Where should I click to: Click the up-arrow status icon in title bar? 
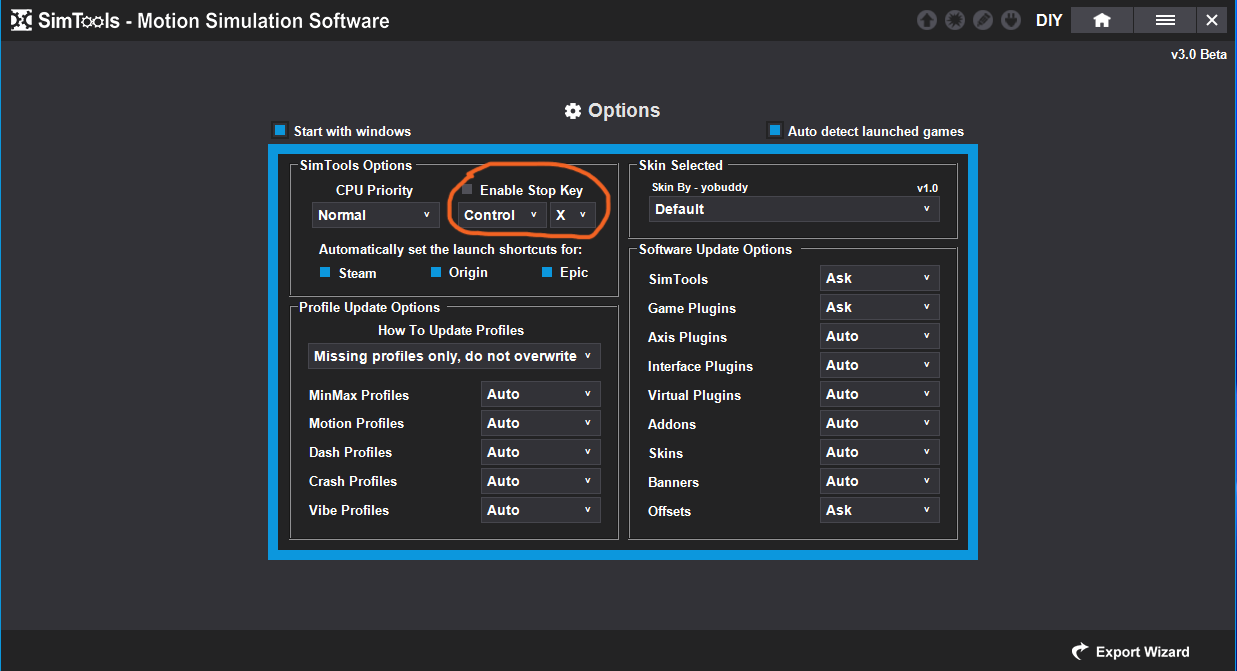pyautogui.click(x=927, y=20)
